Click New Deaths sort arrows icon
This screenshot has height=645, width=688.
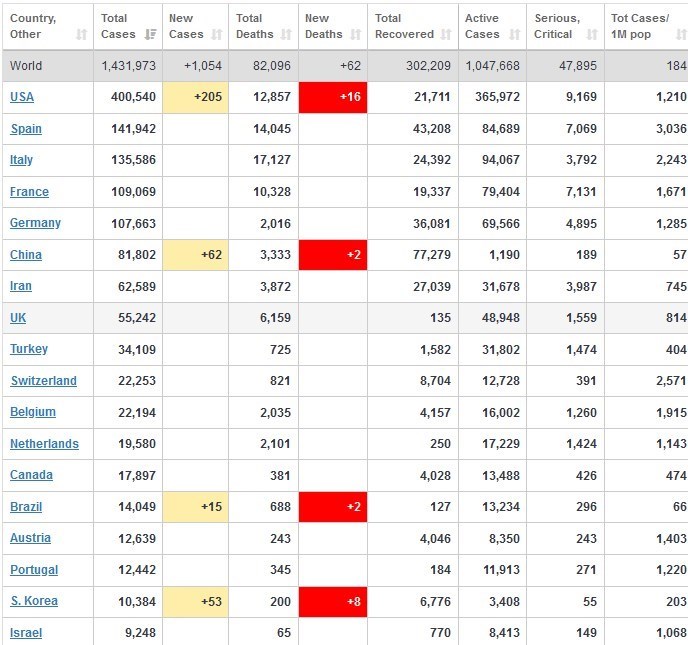pos(354,35)
